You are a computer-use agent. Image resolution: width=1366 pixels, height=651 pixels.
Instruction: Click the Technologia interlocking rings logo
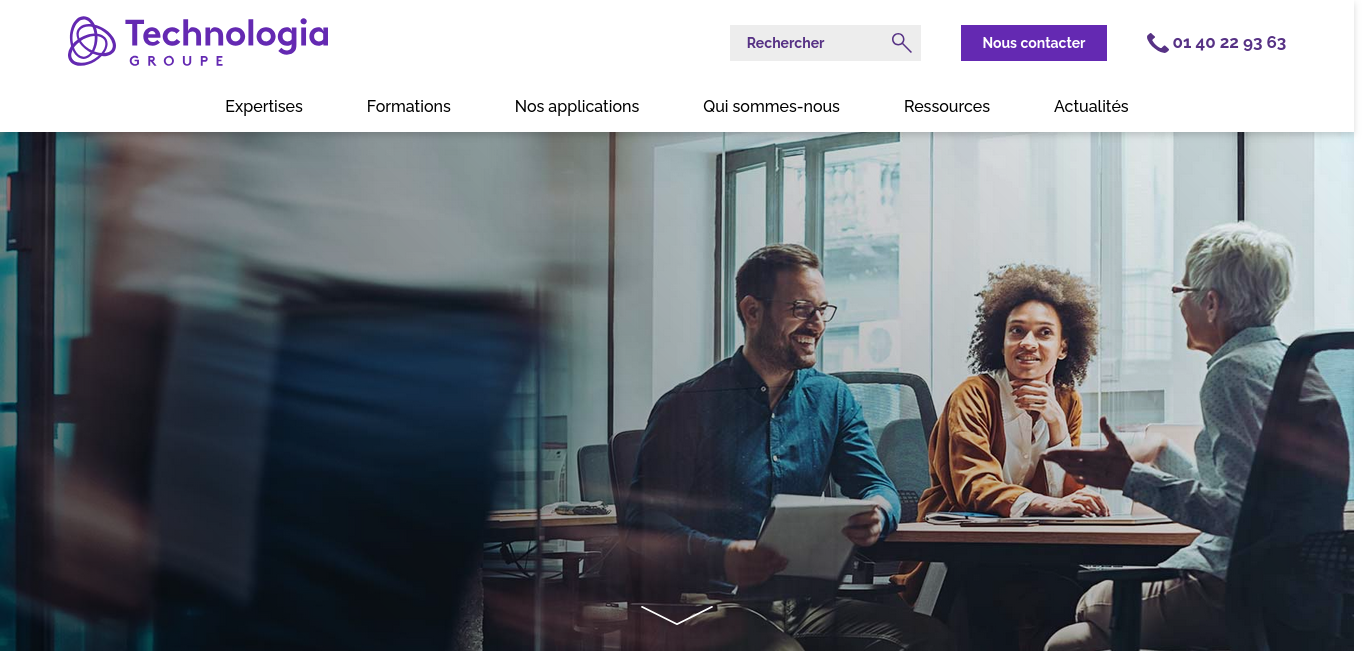(x=92, y=41)
